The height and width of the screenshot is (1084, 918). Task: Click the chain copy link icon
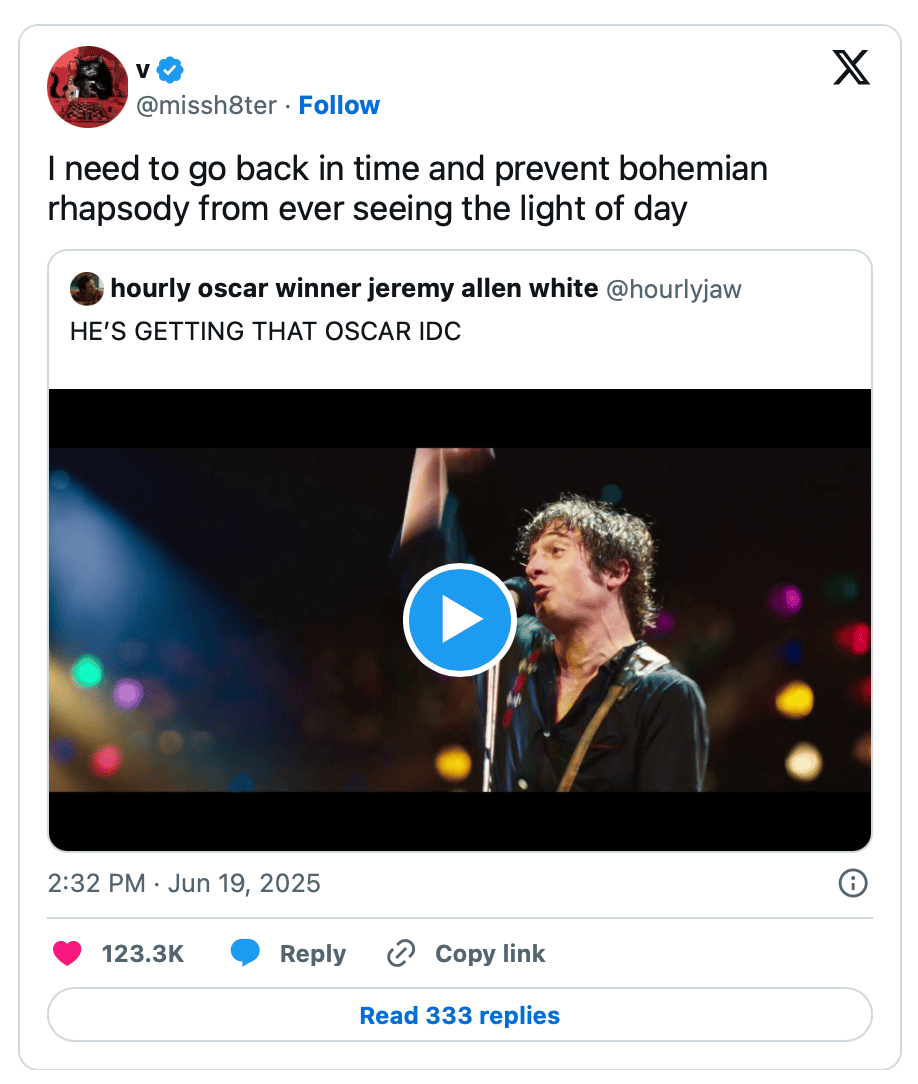[400, 953]
